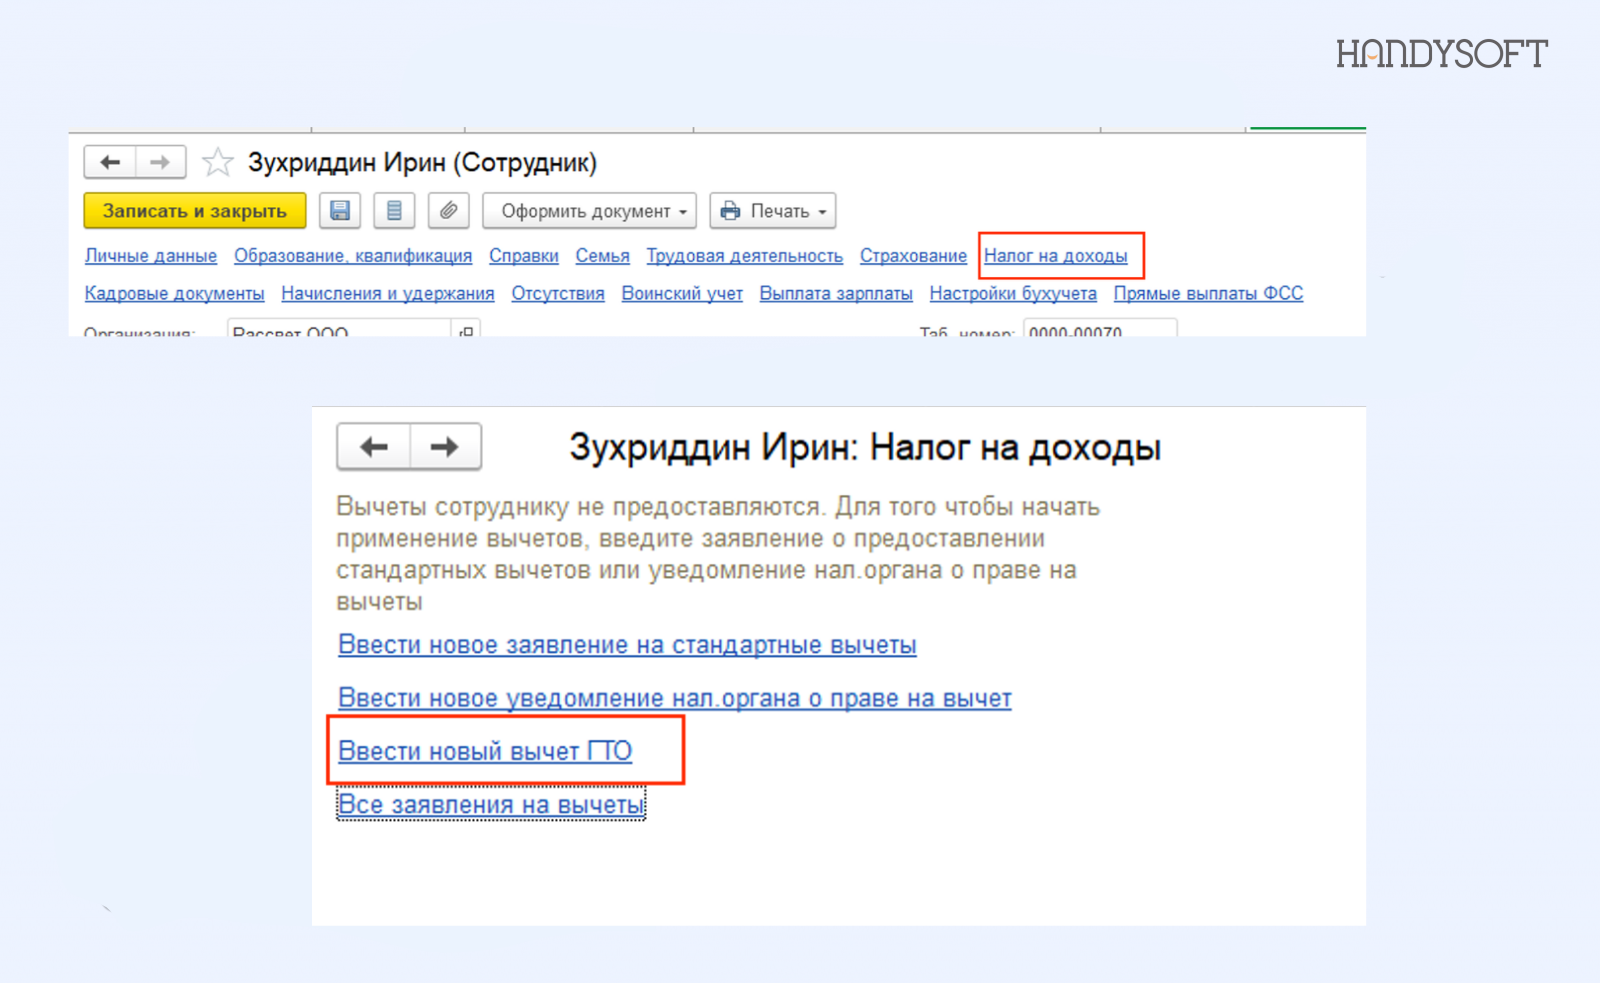Go back in Налог на доходы window
Image resolution: width=1600 pixels, height=983 pixels.
pos(374,447)
